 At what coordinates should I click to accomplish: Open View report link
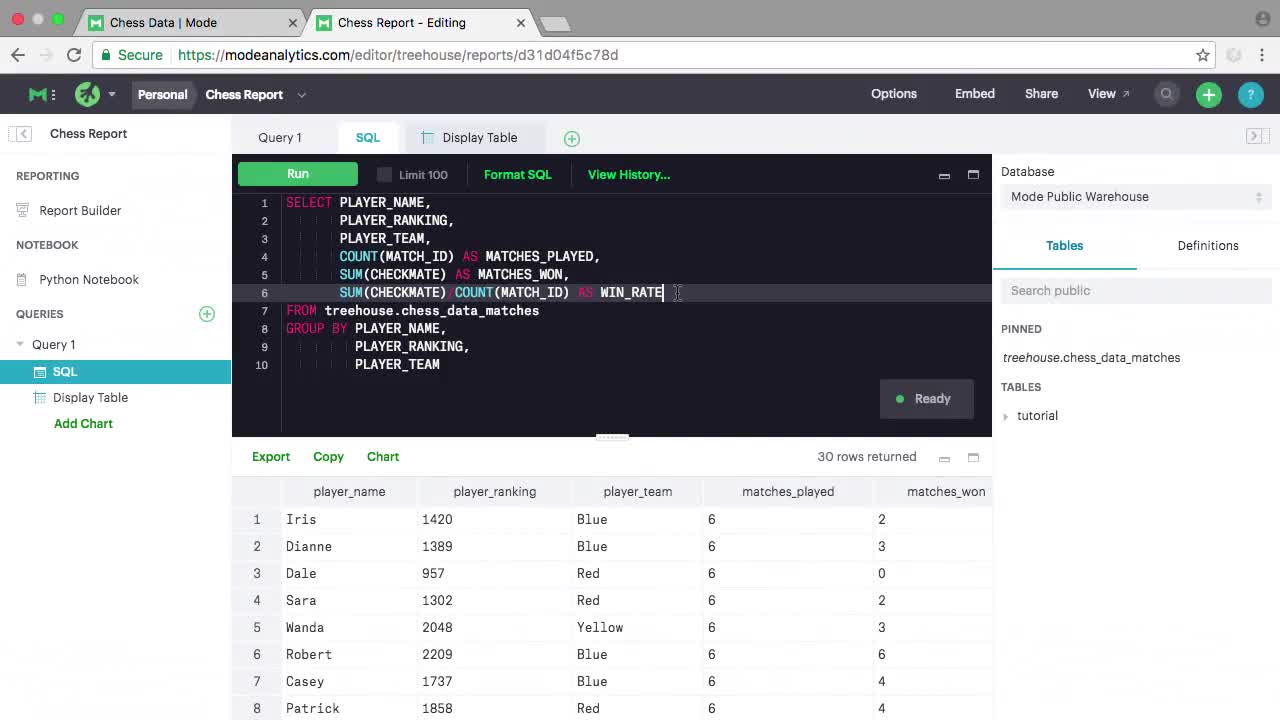[x=1108, y=94]
